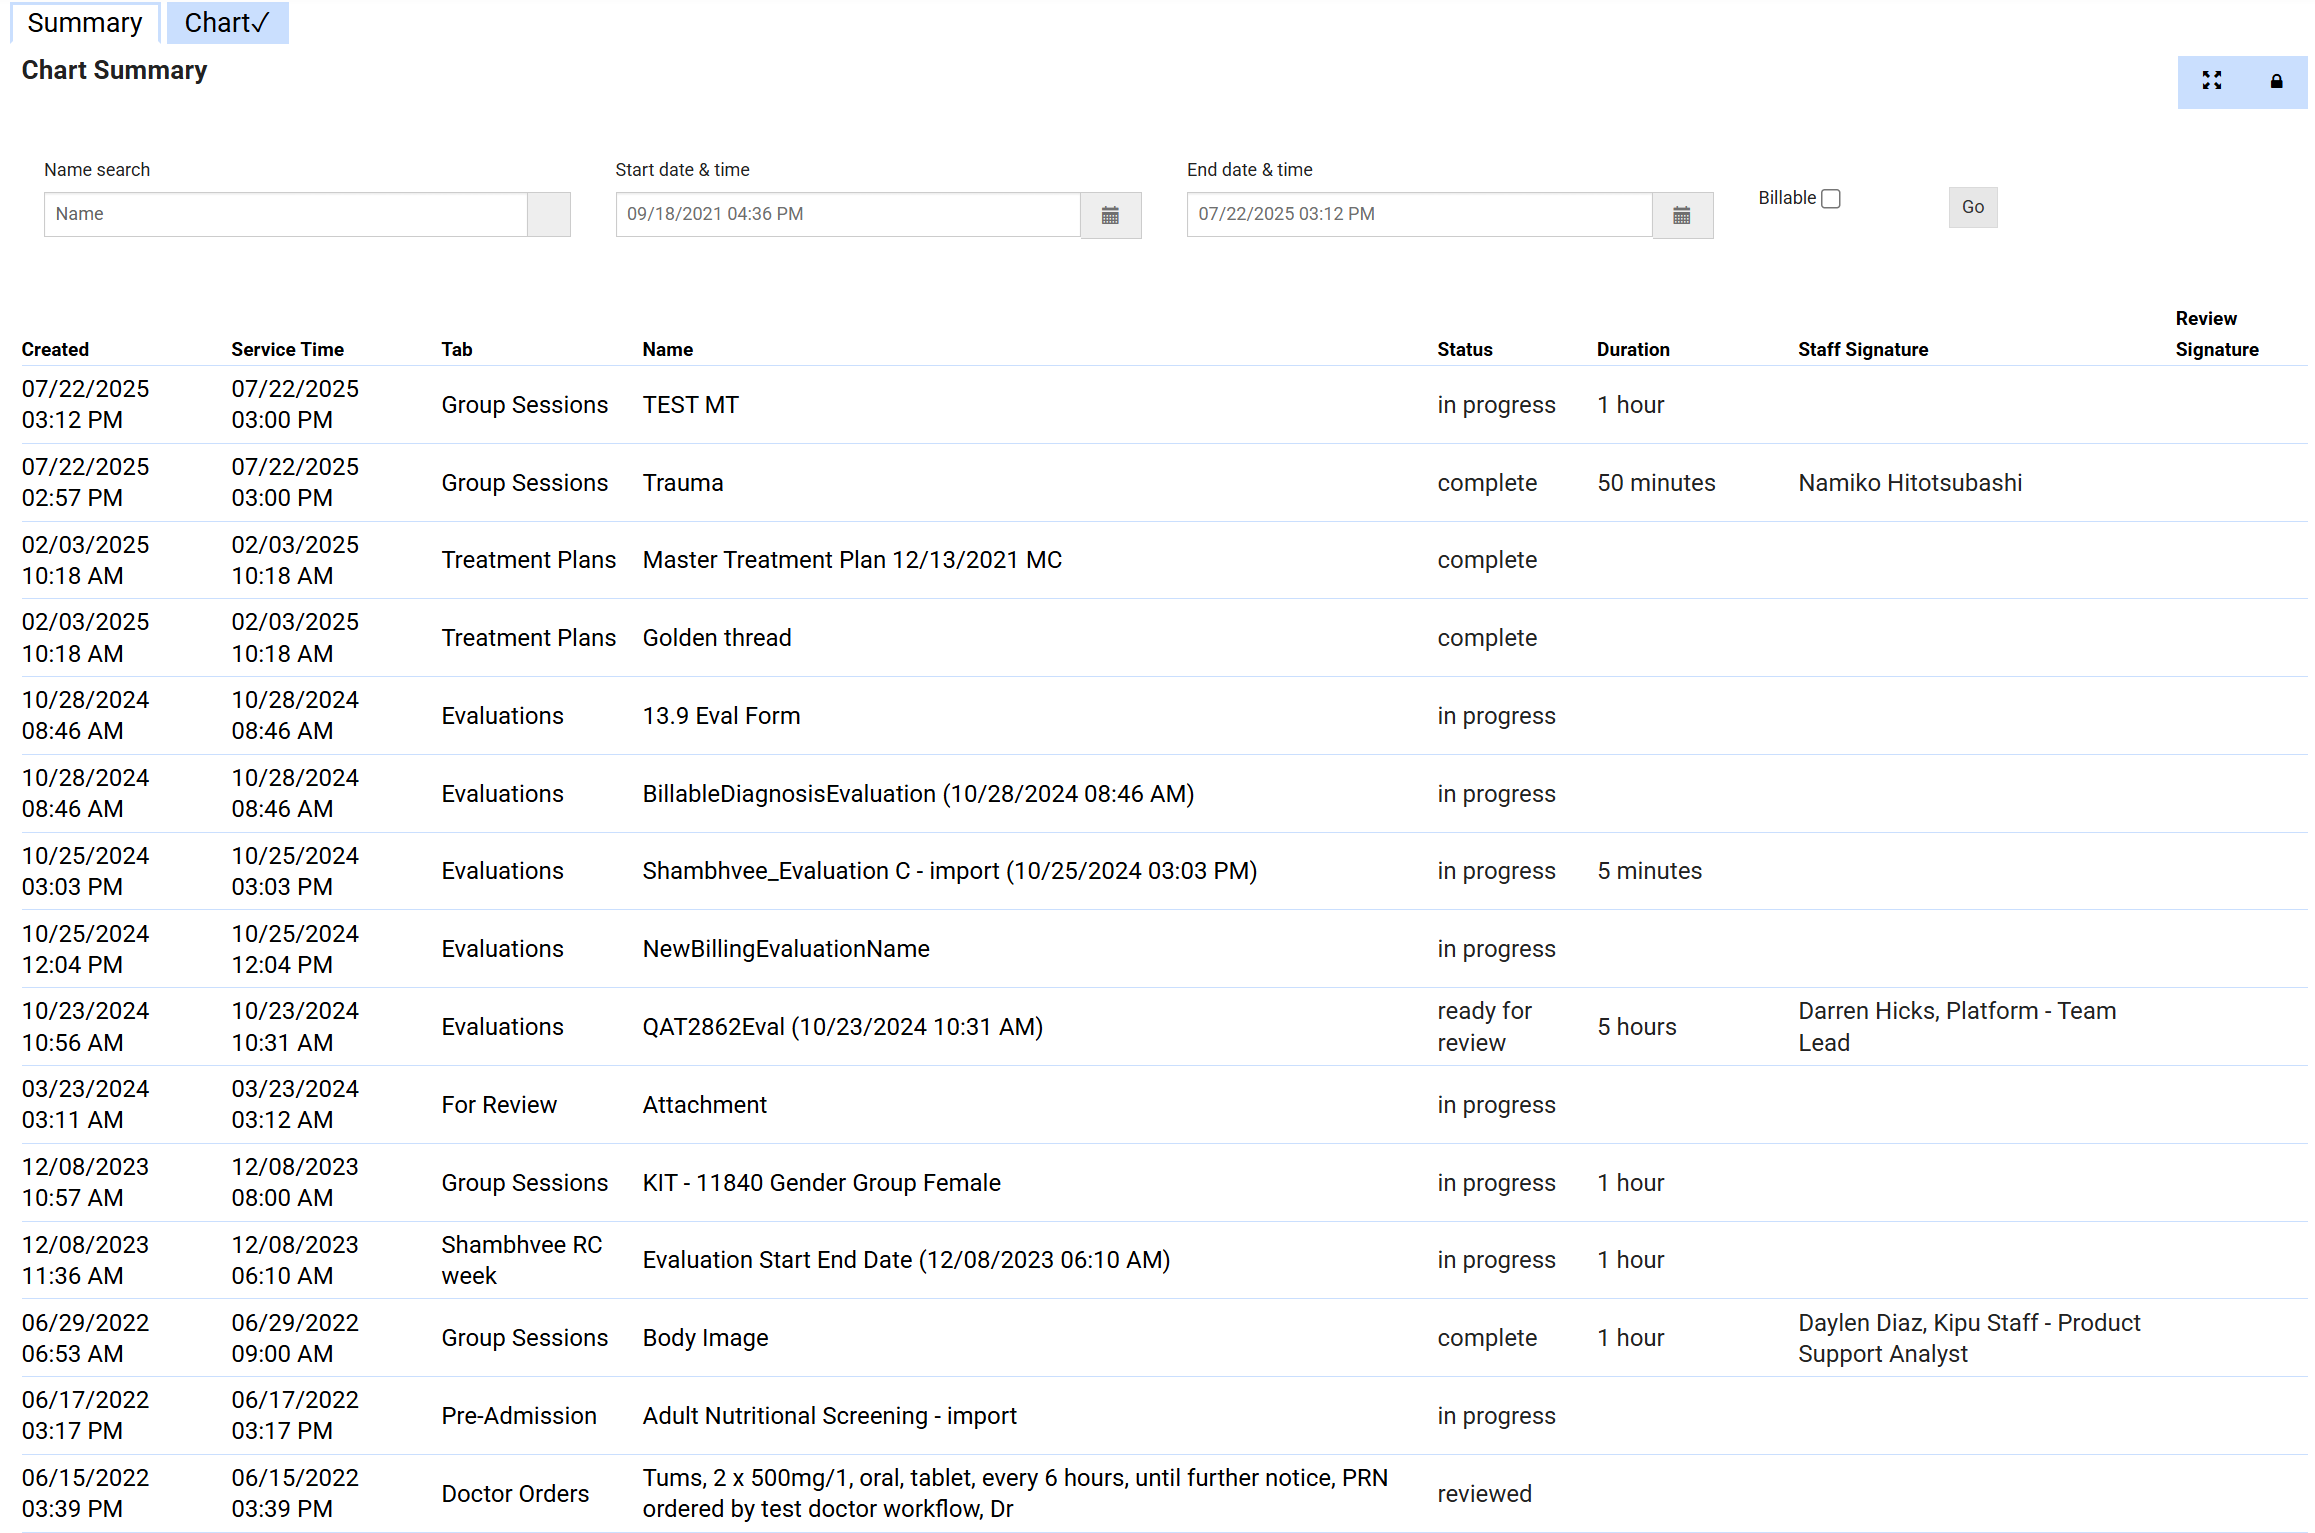Viewport: 2315px width, 1533px height.
Task: Select the 13.9 Eval Form row
Action: tap(720, 716)
